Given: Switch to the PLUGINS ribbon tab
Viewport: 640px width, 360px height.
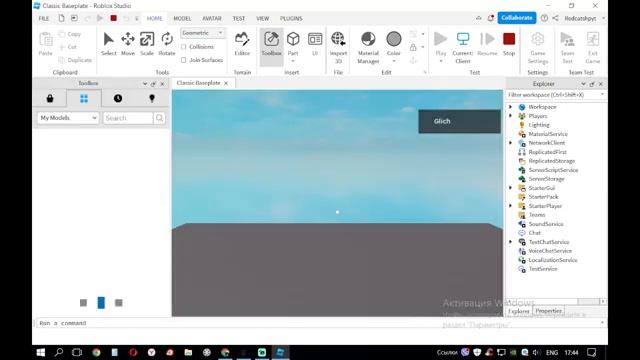Looking at the screenshot, I should pos(291,18).
